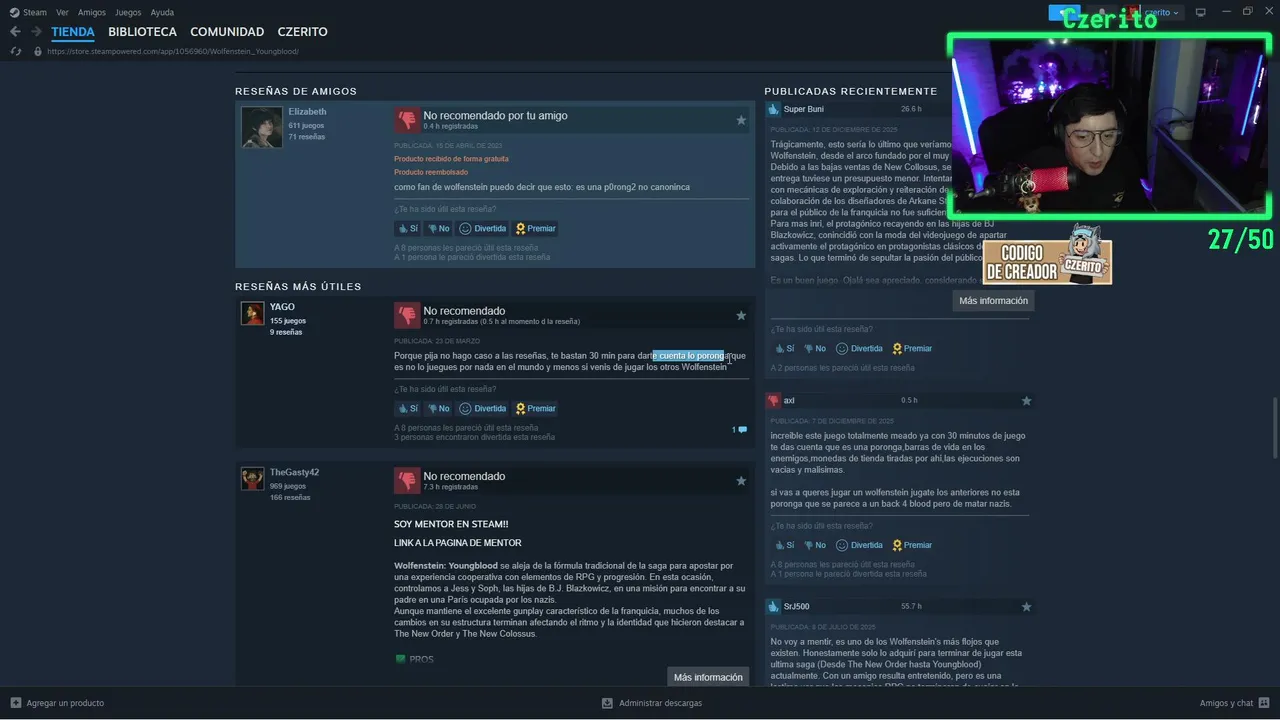Vote No on Super Buni's review
Viewport: 1280px width, 720px height.
click(x=816, y=349)
